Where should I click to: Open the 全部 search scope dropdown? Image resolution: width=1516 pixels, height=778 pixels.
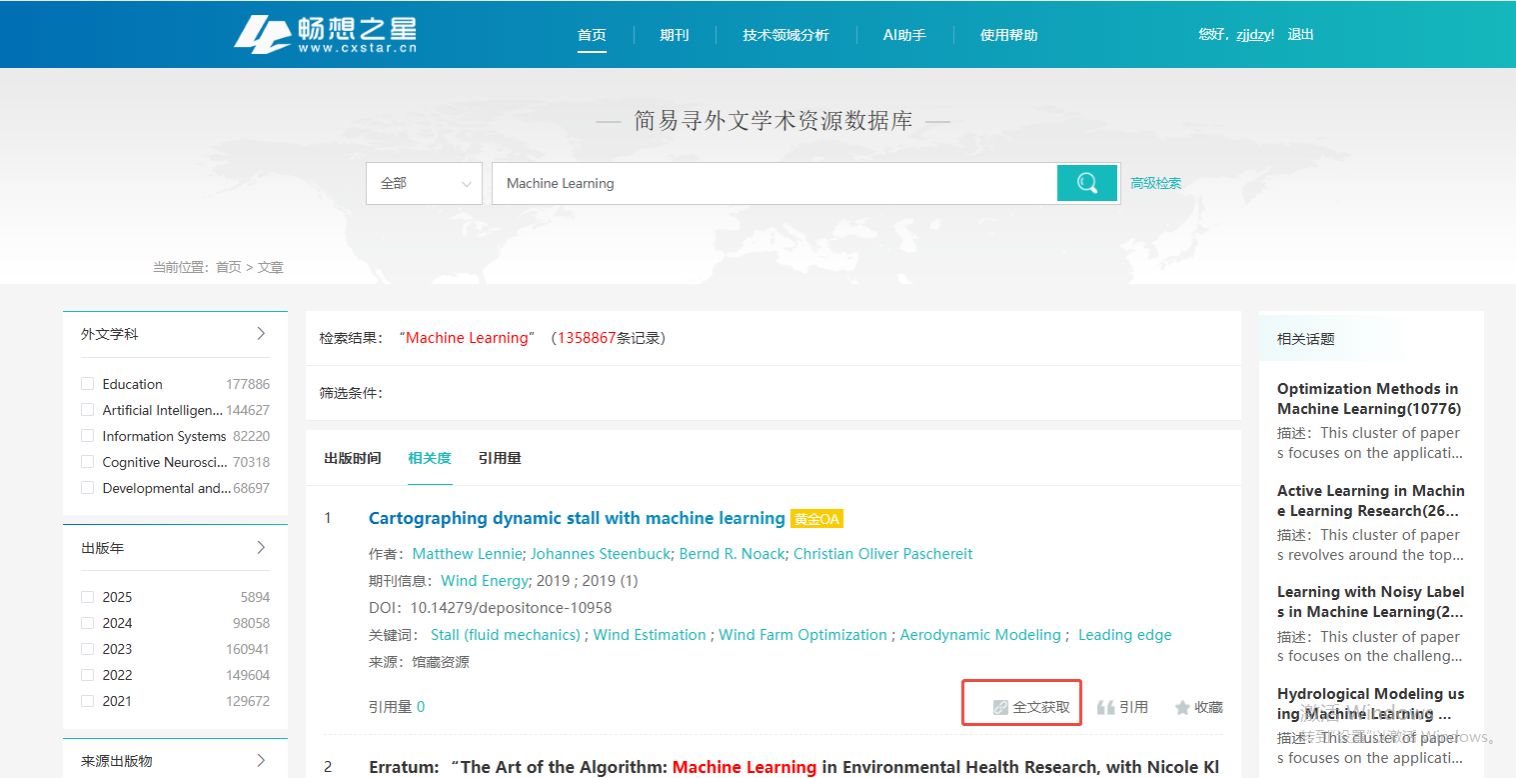click(424, 183)
